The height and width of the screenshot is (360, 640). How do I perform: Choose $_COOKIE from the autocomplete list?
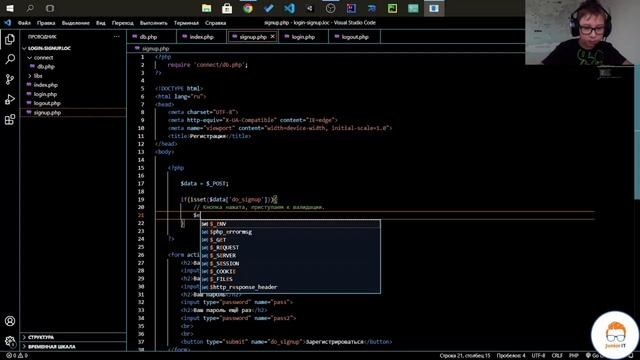click(290, 271)
